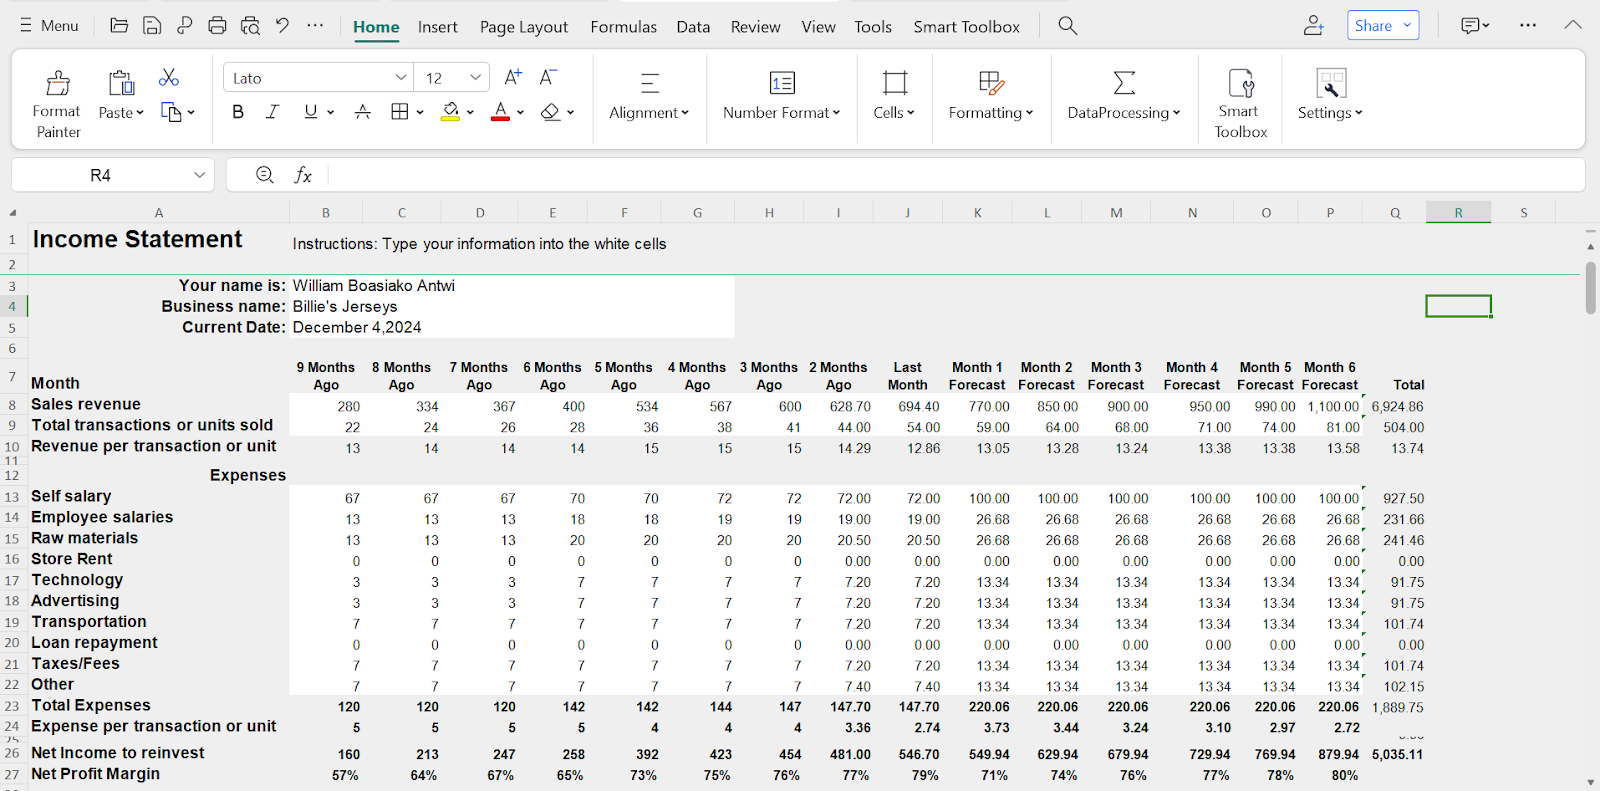Viewport: 1600px width, 791px height.
Task: Apply Underline formatting
Action: coord(311,112)
